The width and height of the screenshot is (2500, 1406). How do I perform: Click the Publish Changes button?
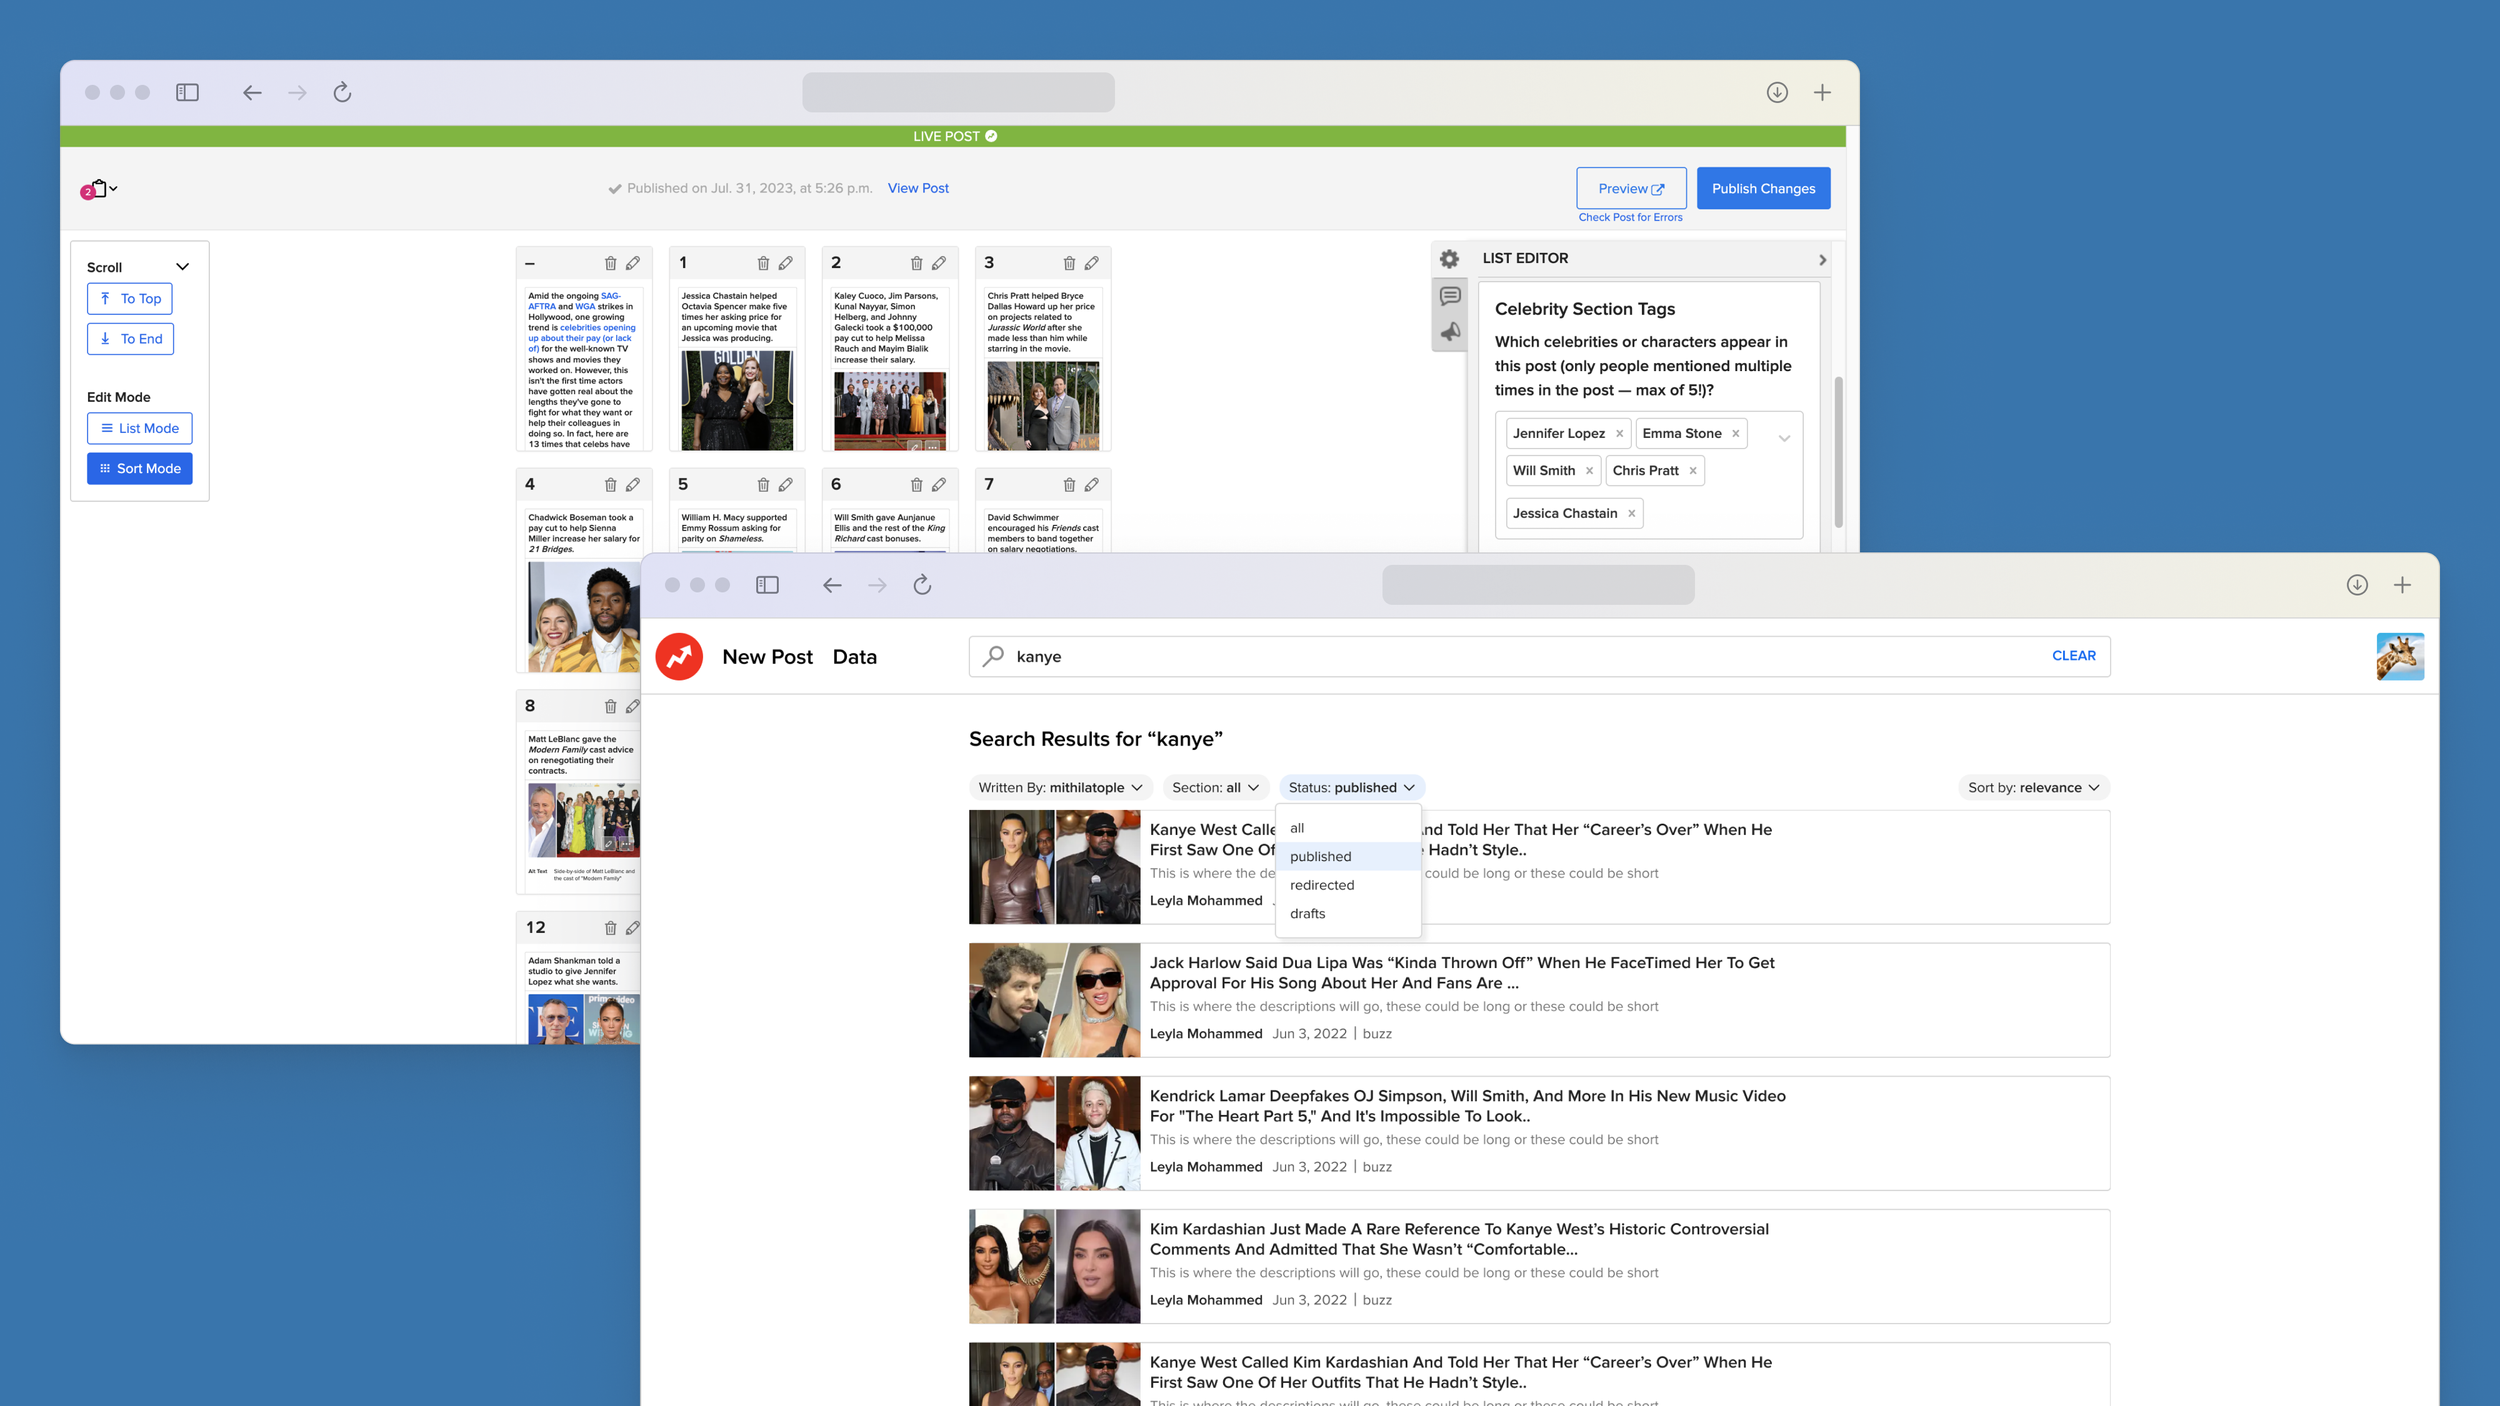click(x=1762, y=188)
